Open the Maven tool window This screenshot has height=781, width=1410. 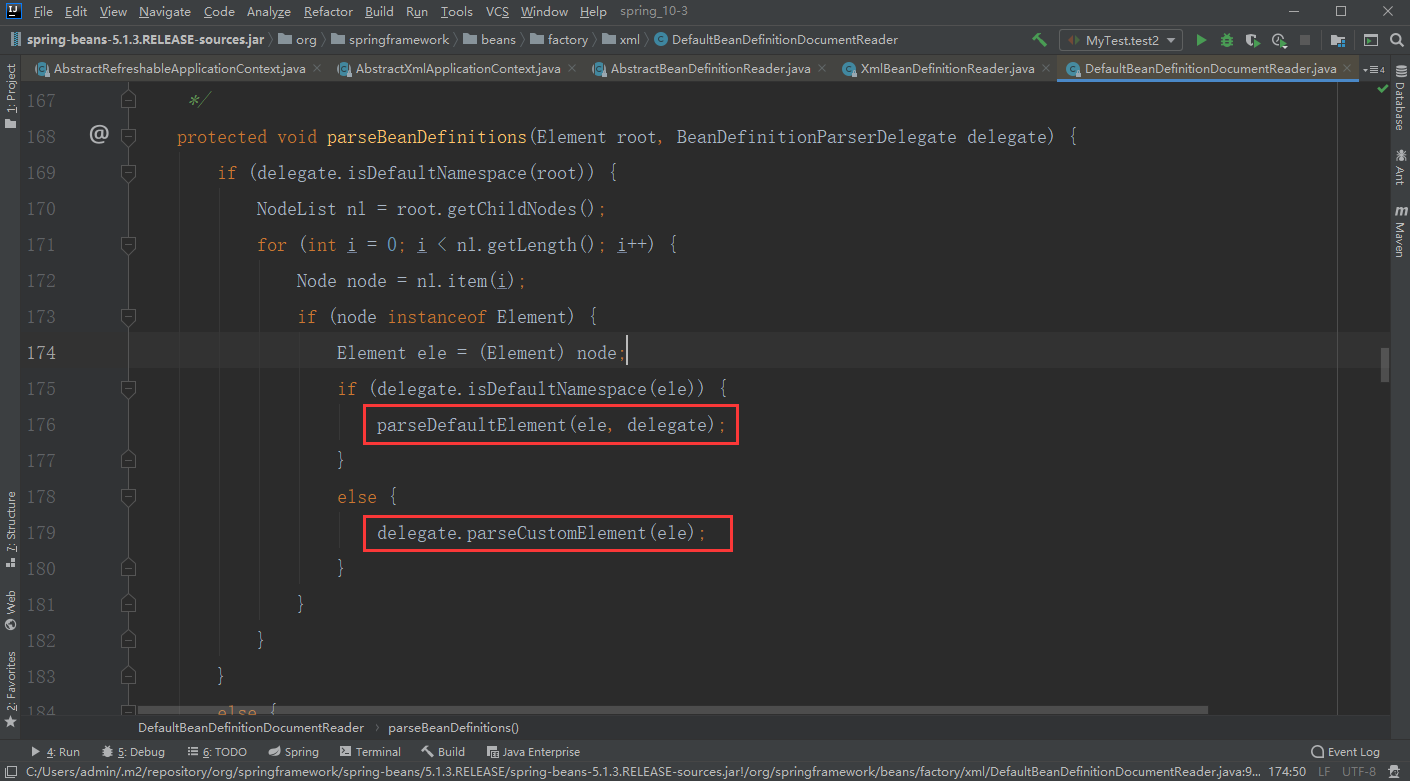1399,232
